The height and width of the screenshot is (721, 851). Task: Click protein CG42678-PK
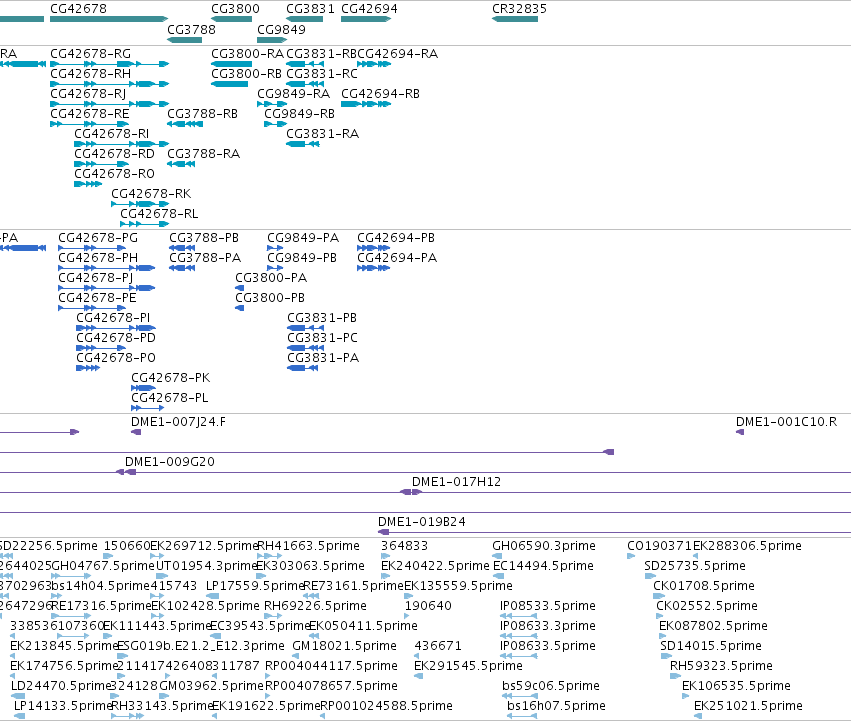pos(143,388)
